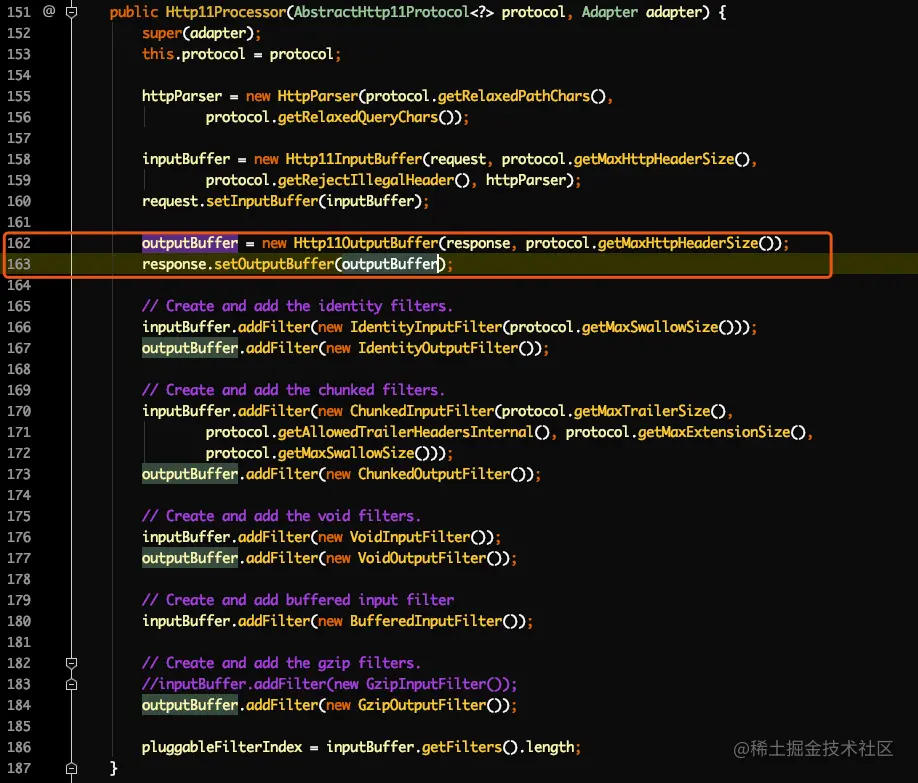Click getFilters method call on line 186

[462, 747]
